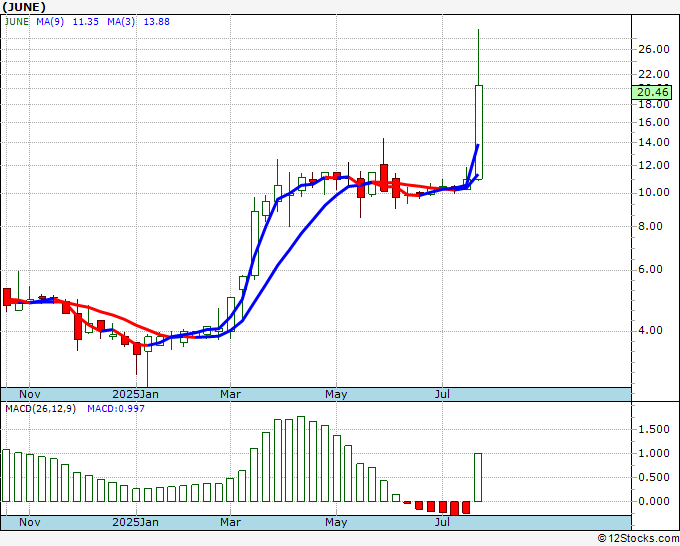The height and width of the screenshot is (546, 680).
Task: Click the rightmost green MACD histogram bar
Action: 478,477
